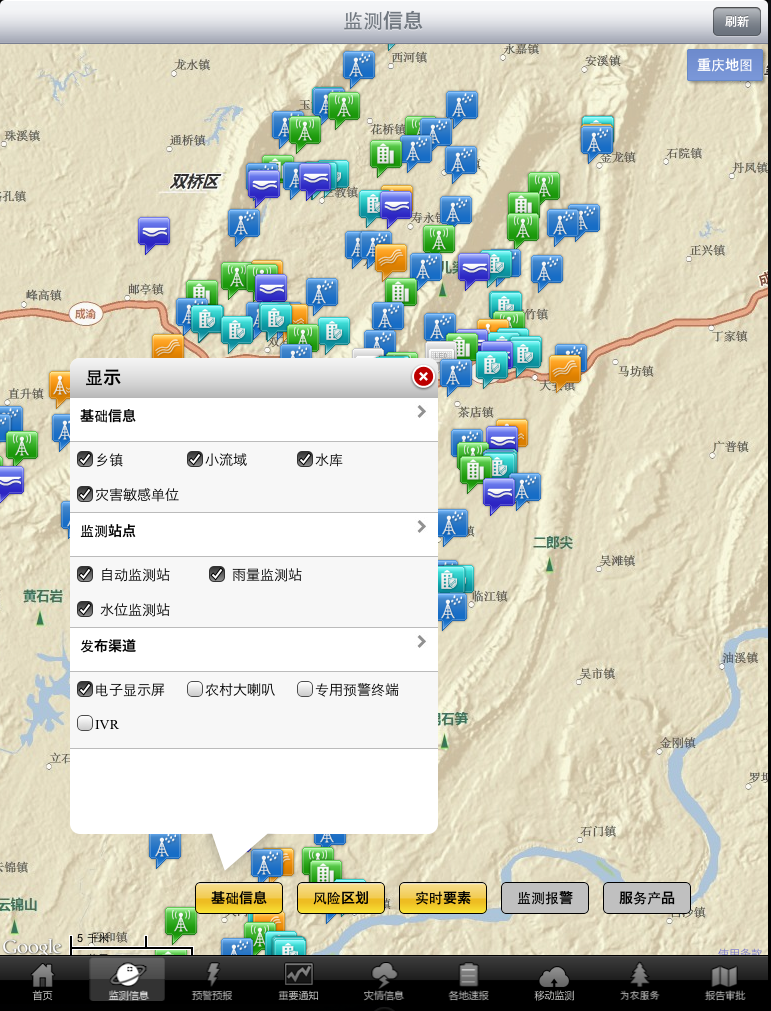771x1011 pixels.
Task: Open 重要通知 tab
Action: [x=298, y=982]
